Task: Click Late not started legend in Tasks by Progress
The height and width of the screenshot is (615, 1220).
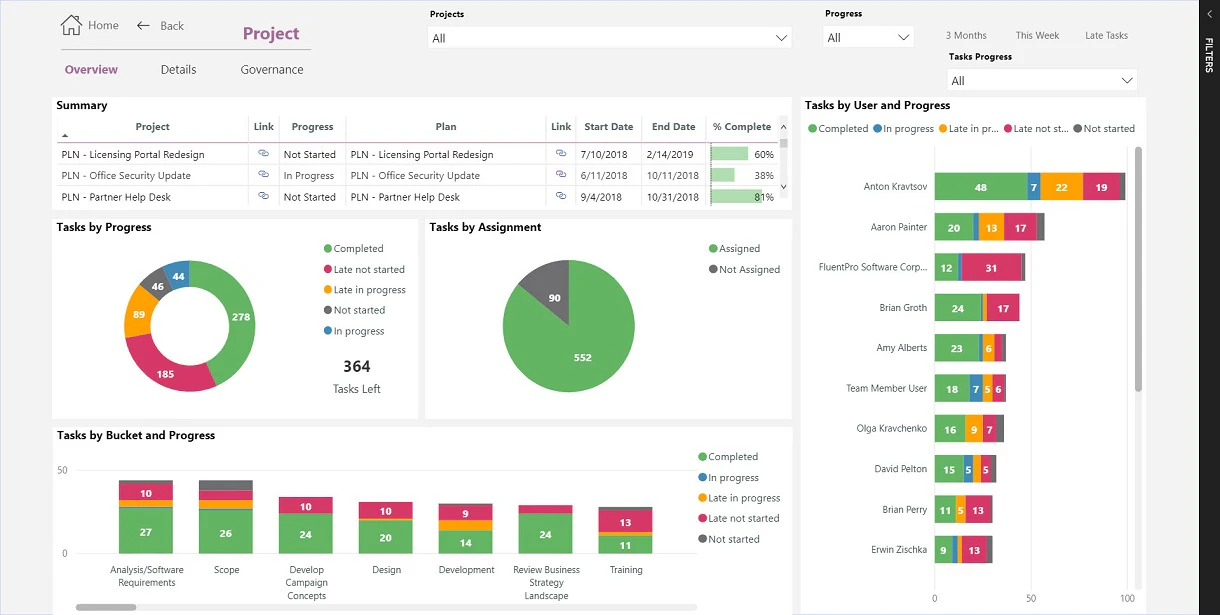Action: (x=364, y=269)
